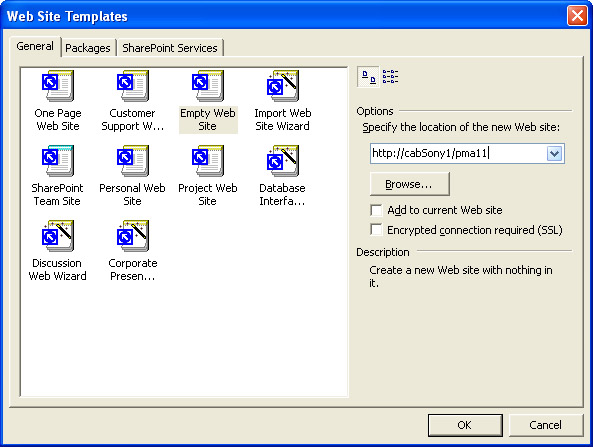Switch to the Packages tab
The image size is (593, 447).
pos(88,48)
